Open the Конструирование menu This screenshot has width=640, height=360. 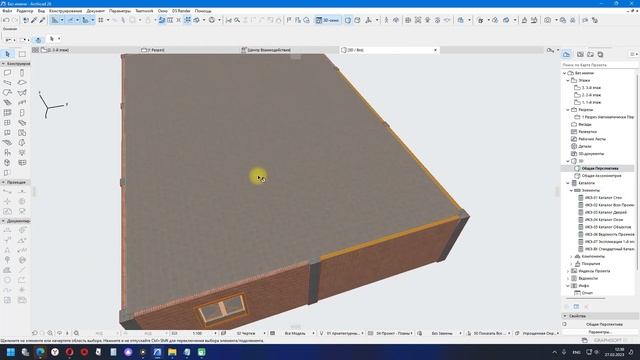65,11
